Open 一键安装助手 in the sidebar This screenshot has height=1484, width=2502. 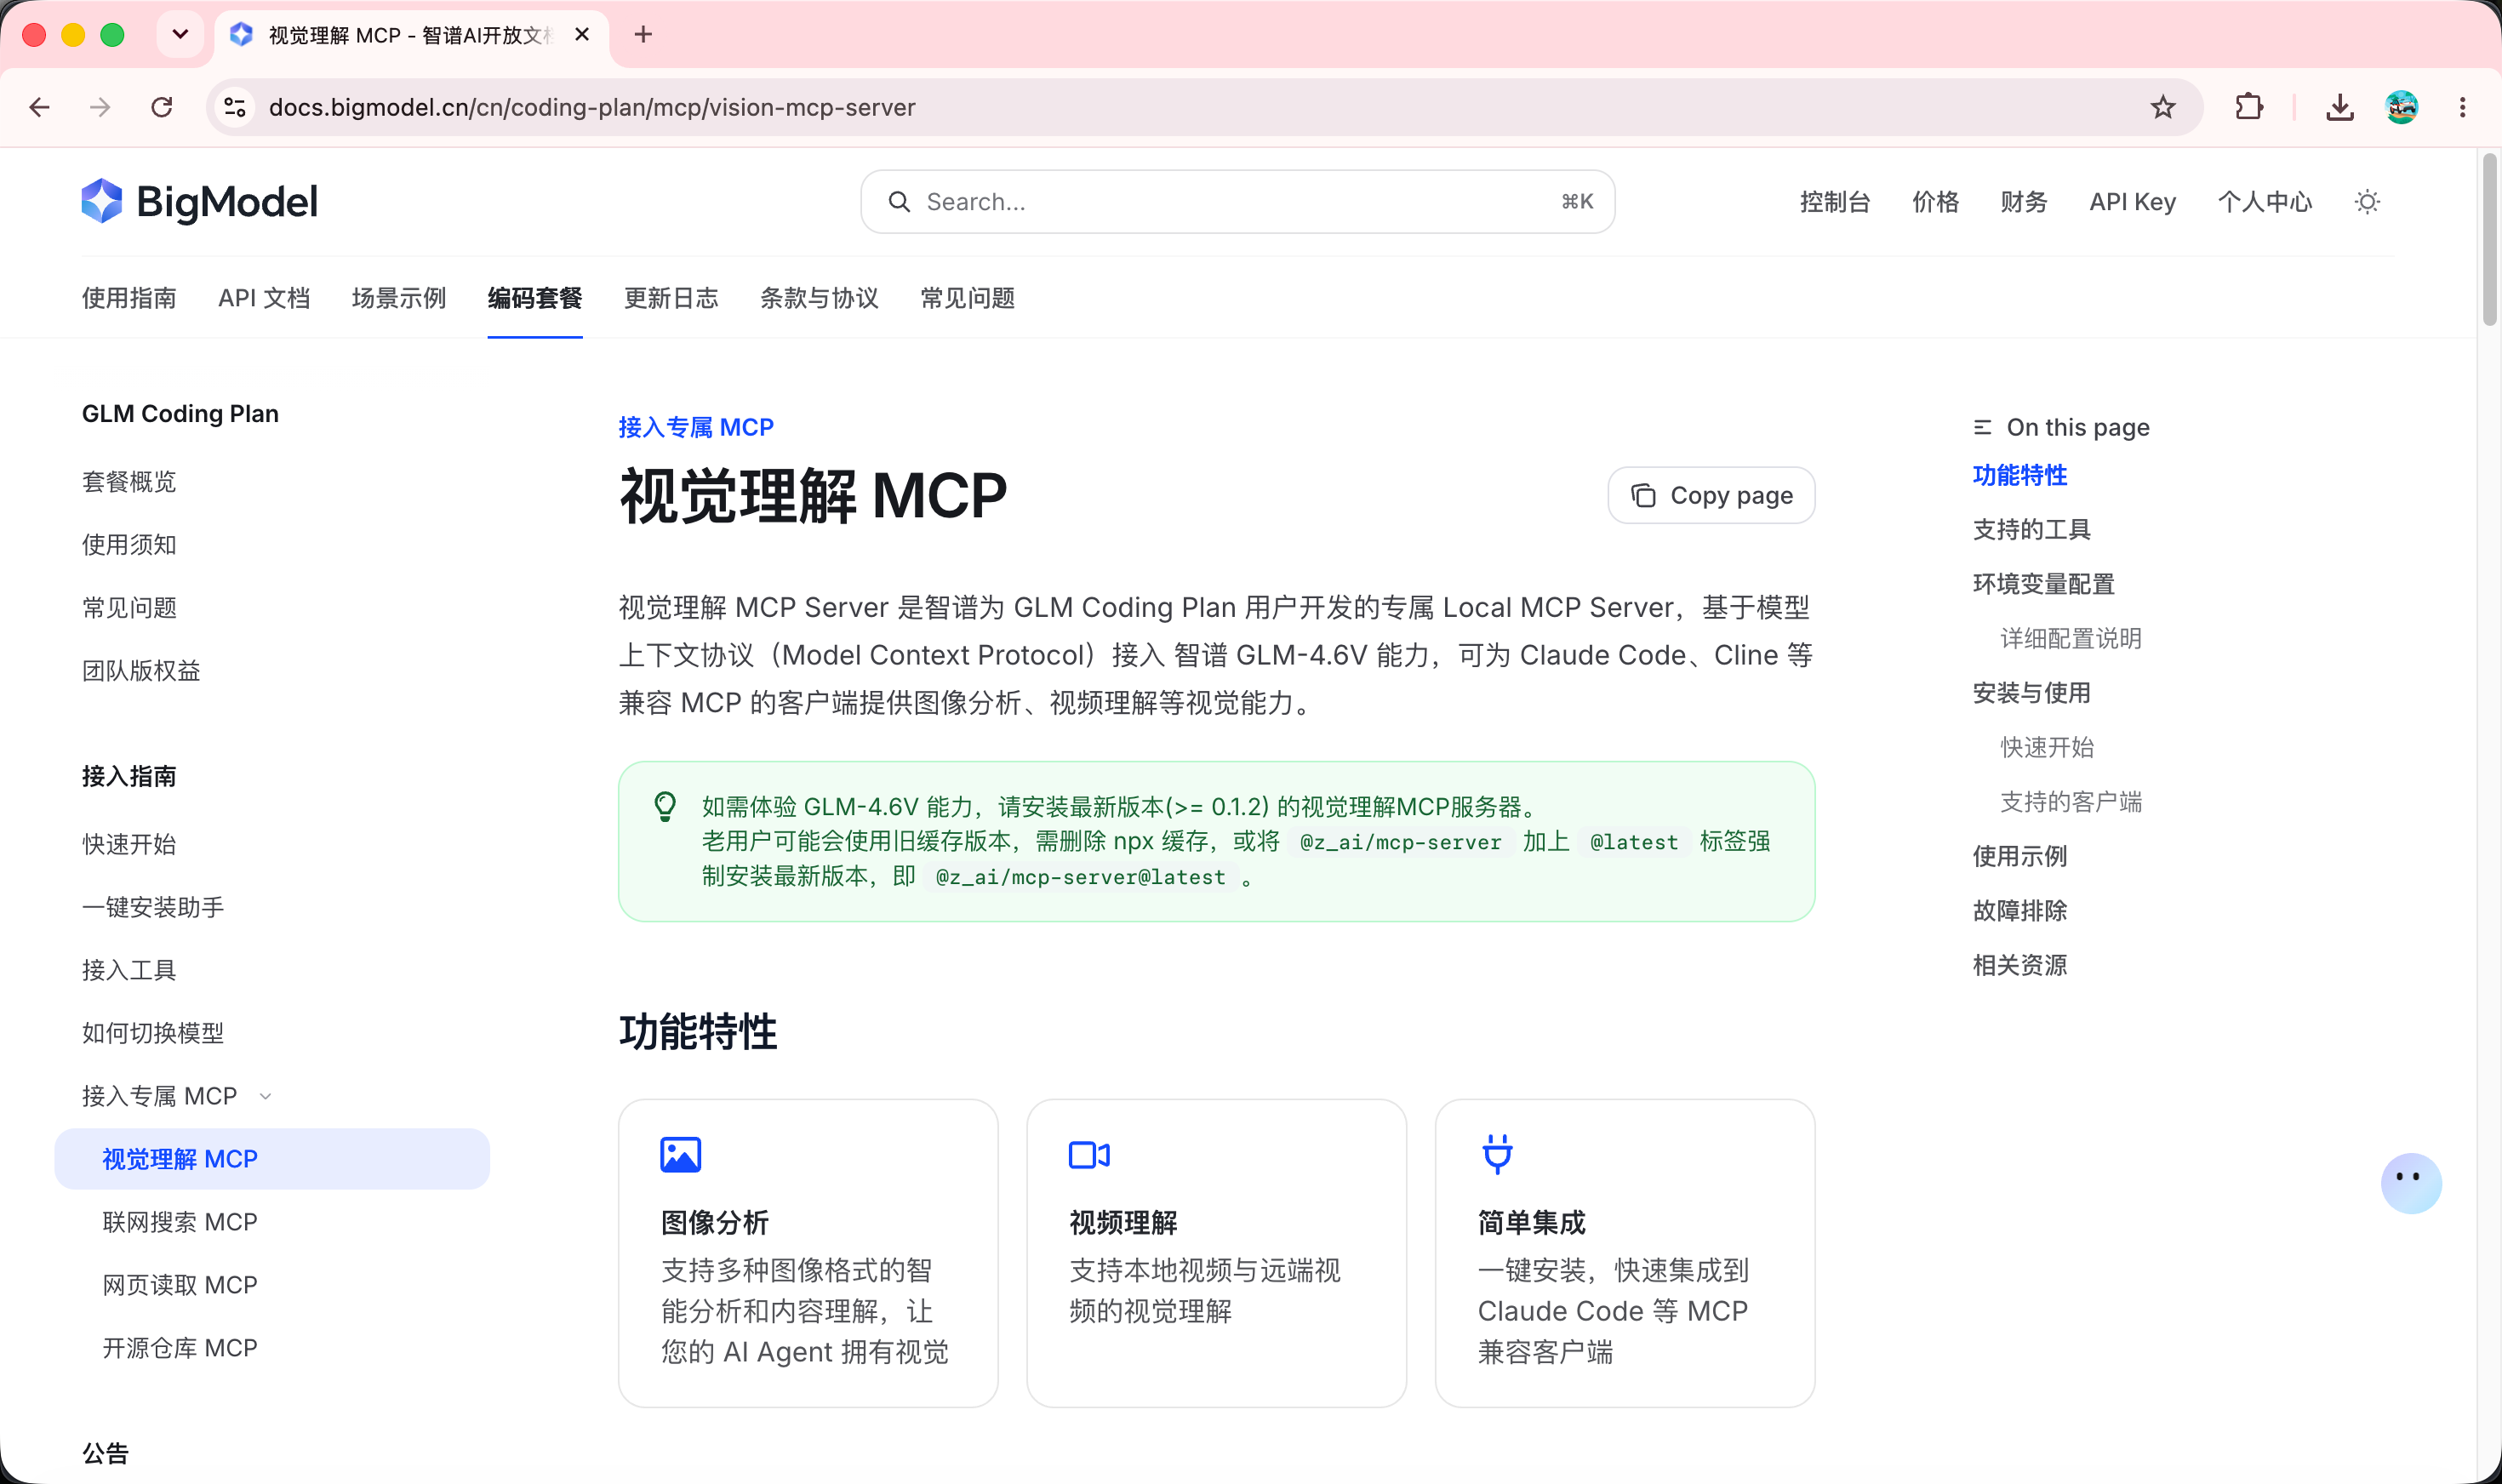click(153, 908)
